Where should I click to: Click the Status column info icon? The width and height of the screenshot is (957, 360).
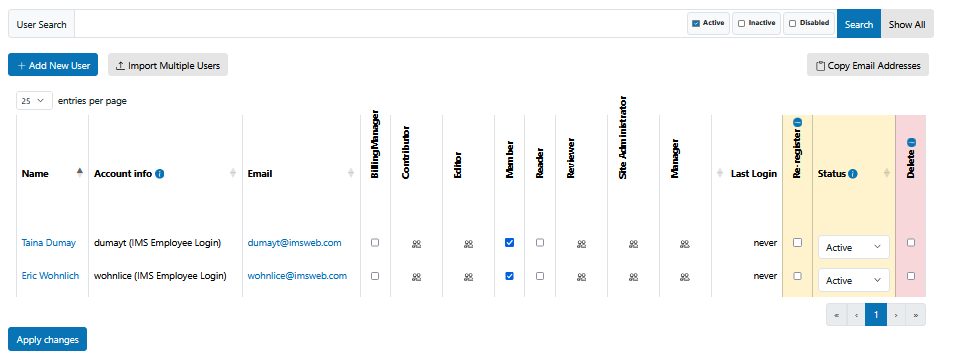[853, 174]
